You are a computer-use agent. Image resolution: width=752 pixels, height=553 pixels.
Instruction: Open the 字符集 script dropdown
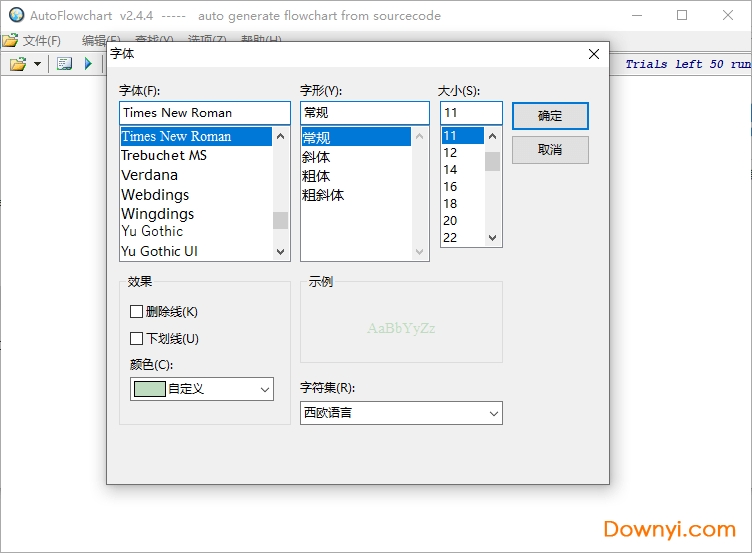pos(493,413)
